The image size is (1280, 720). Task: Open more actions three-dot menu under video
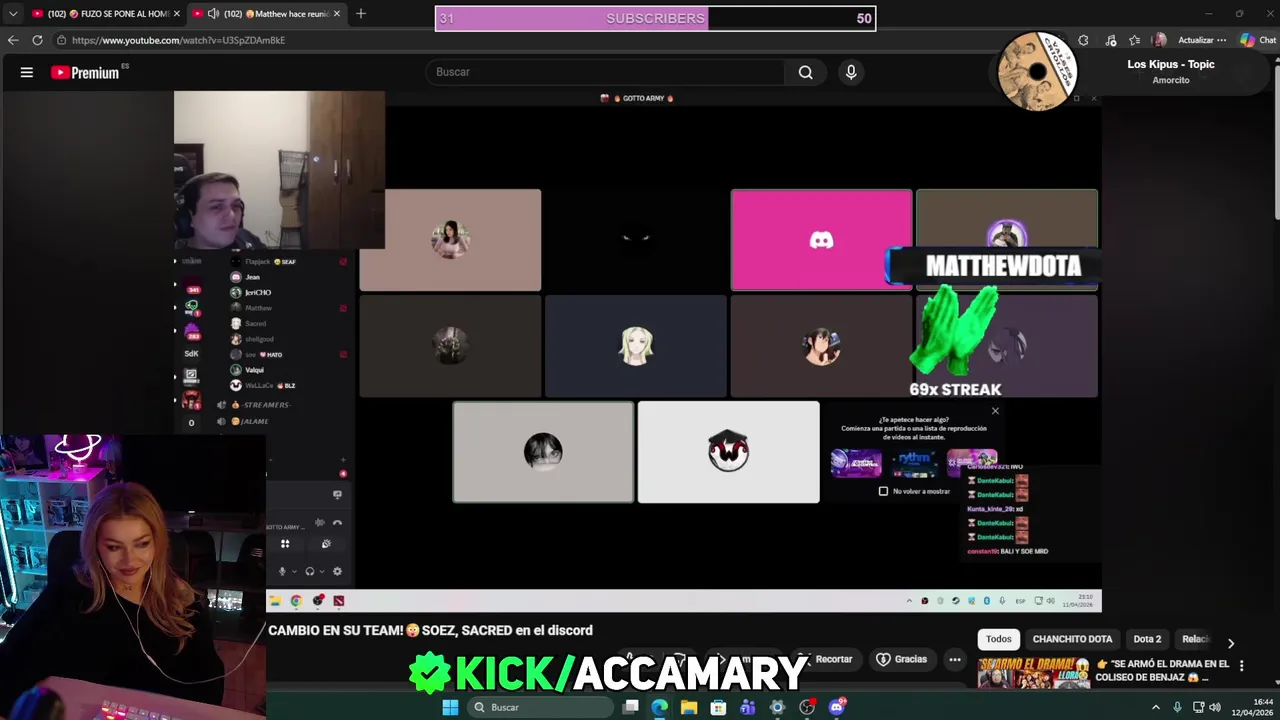tap(955, 659)
